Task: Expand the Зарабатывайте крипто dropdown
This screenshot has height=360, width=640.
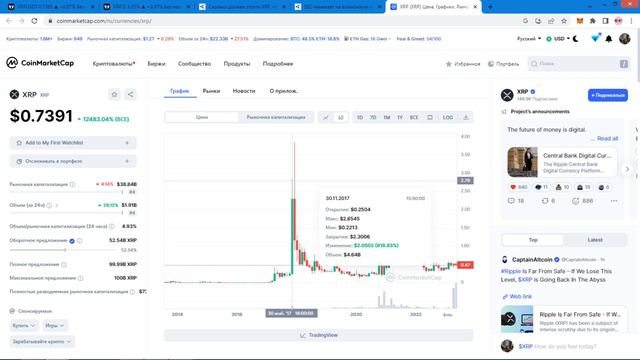Action: pyautogui.click(x=42, y=341)
